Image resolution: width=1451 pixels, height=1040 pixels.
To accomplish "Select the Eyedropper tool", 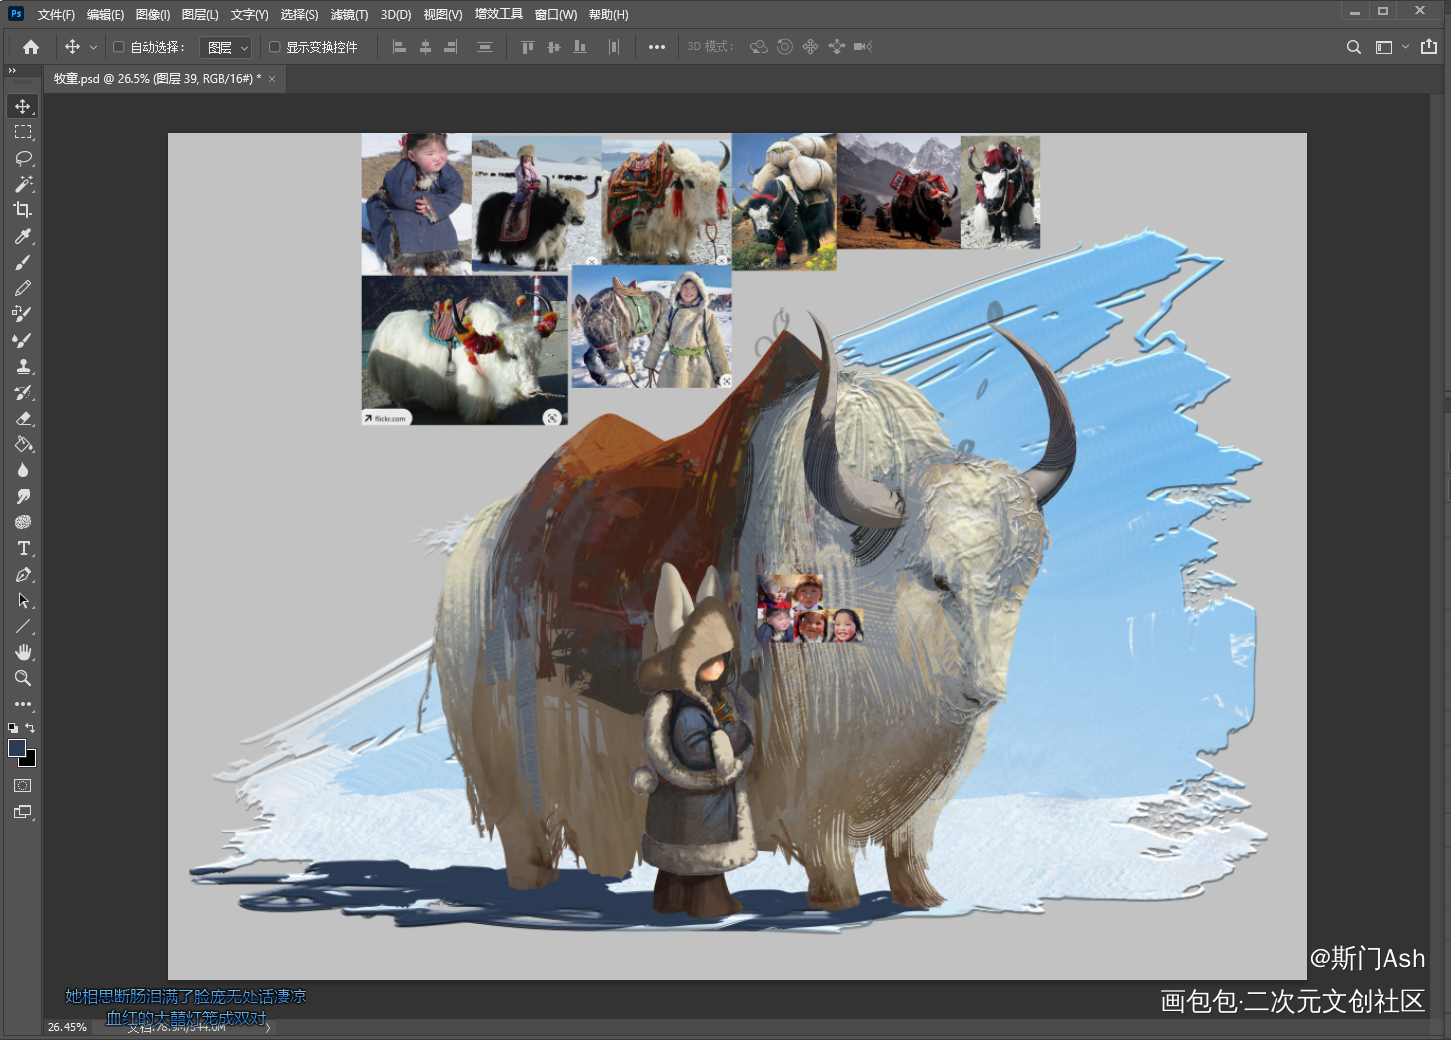I will click(x=23, y=236).
